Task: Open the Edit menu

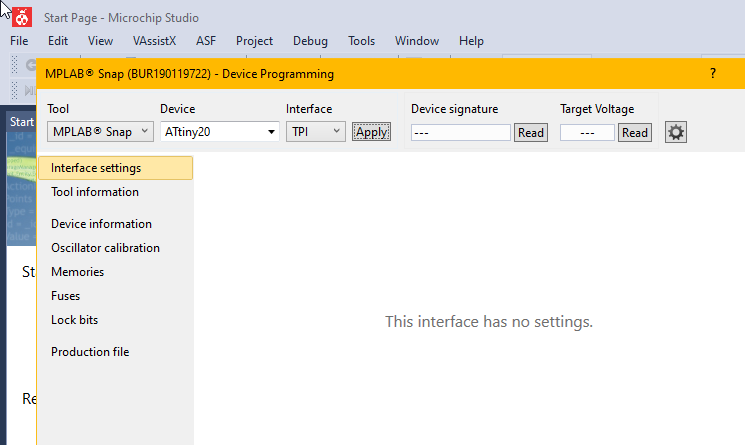Action: click(x=58, y=41)
